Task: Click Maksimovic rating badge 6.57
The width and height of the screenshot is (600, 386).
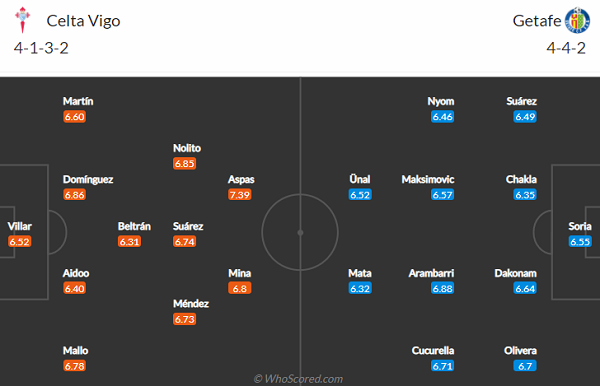Action: 442,195
